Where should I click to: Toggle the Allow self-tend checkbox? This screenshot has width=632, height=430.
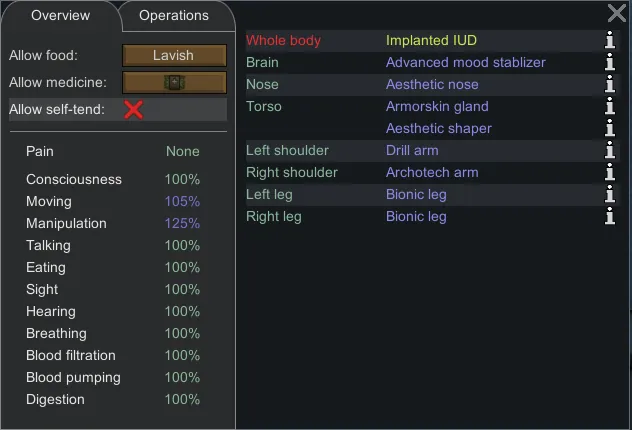tap(133, 109)
